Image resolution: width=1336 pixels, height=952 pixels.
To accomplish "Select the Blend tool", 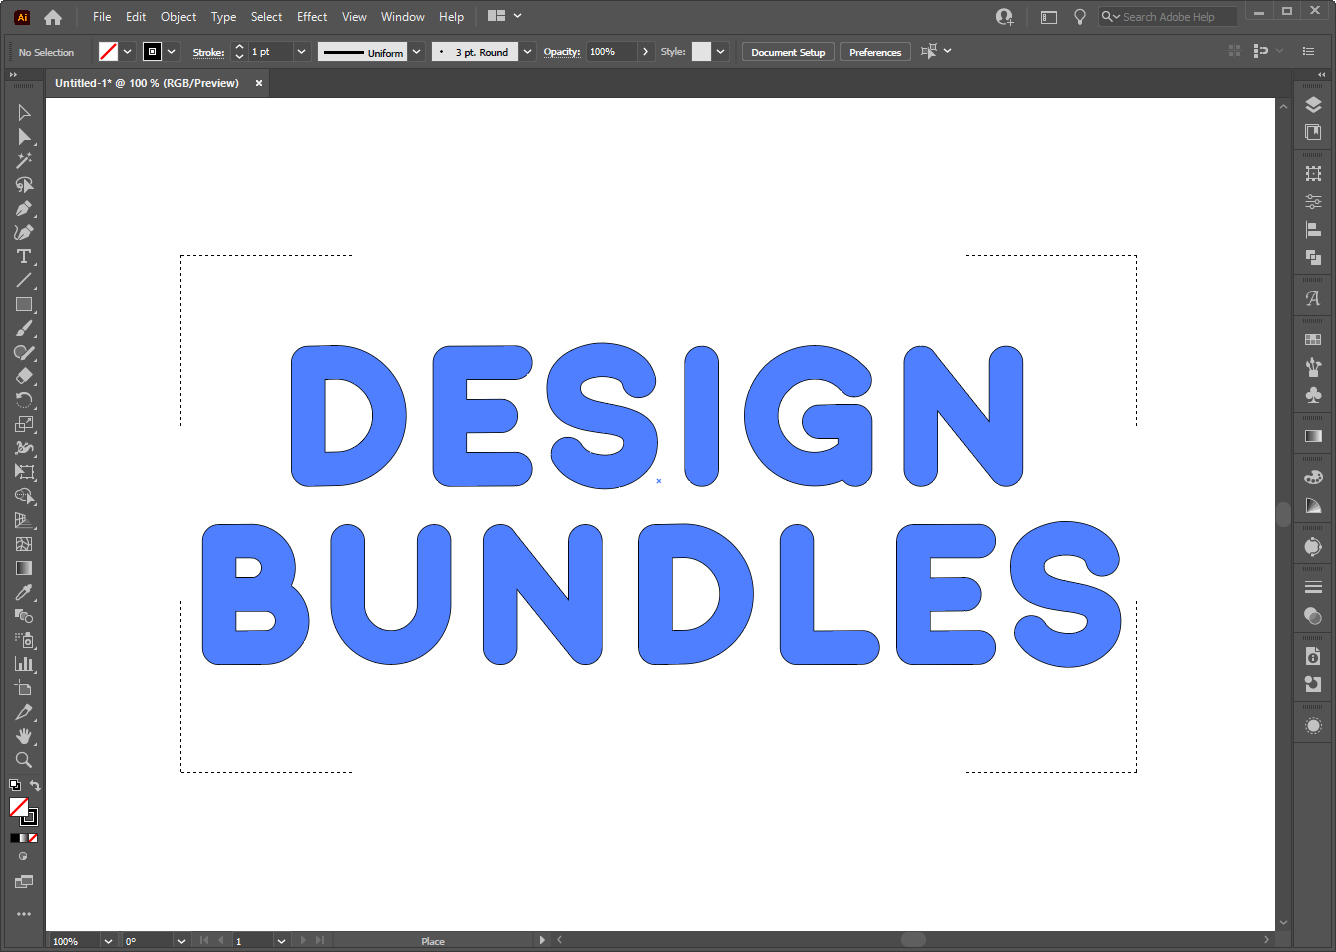I will pyautogui.click(x=24, y=617).
